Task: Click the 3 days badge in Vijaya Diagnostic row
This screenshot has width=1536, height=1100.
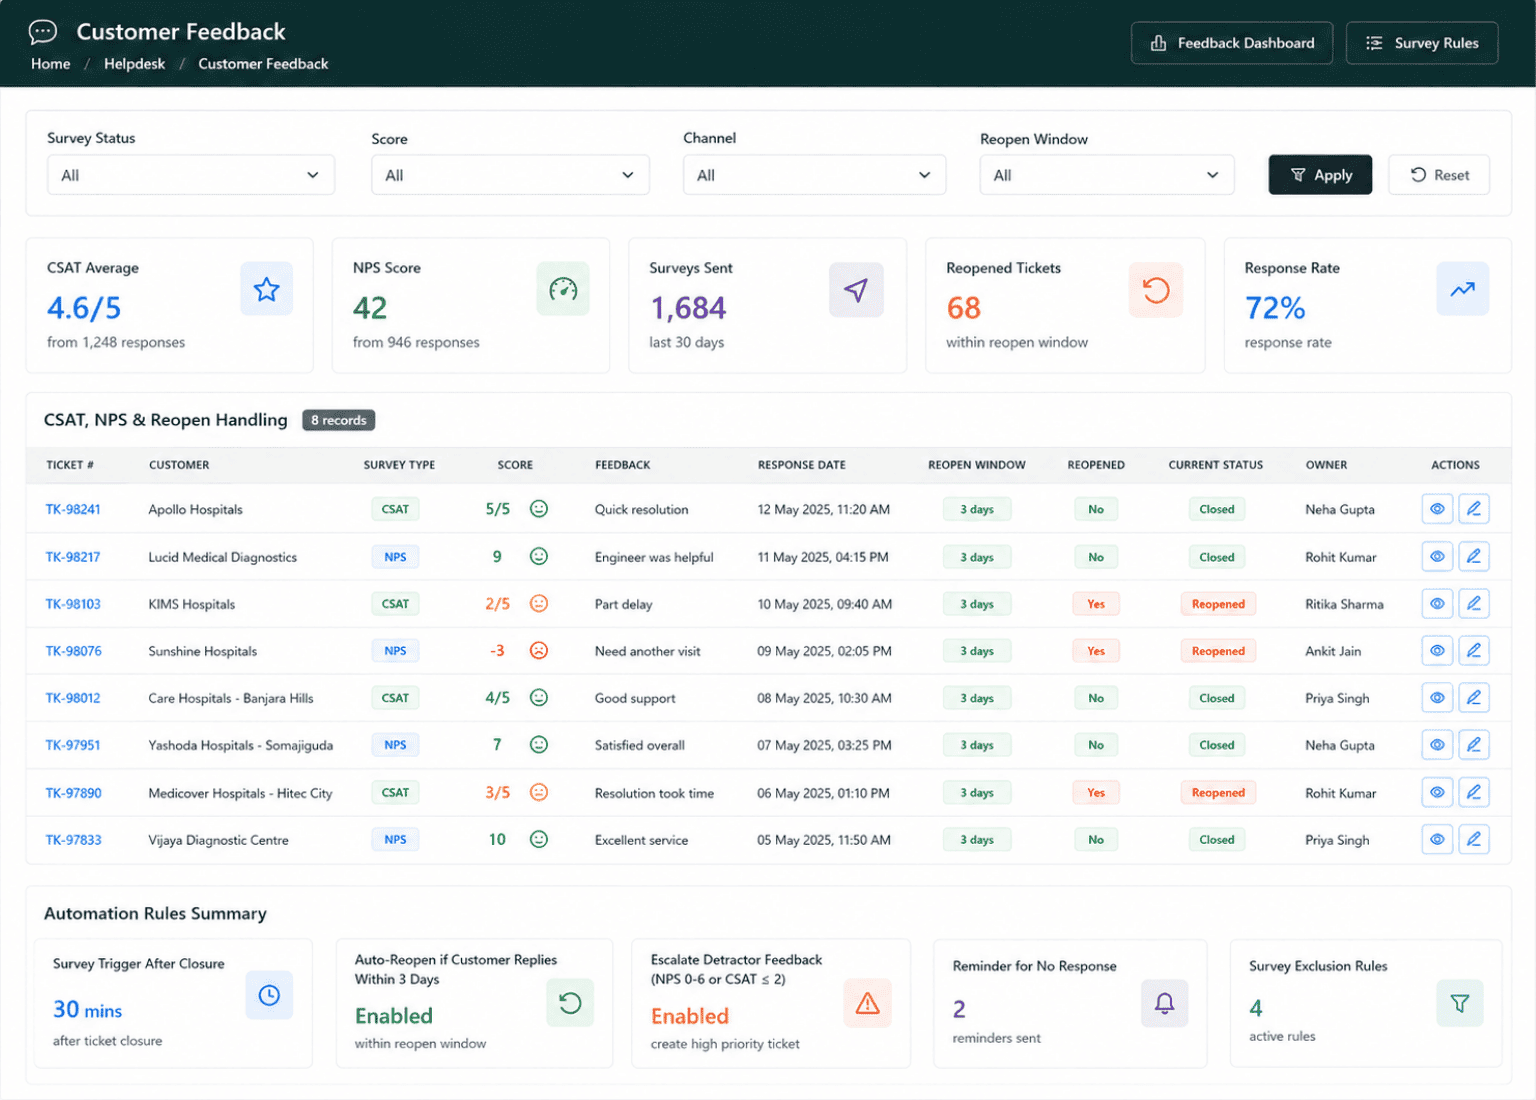Action: (977, 840)
